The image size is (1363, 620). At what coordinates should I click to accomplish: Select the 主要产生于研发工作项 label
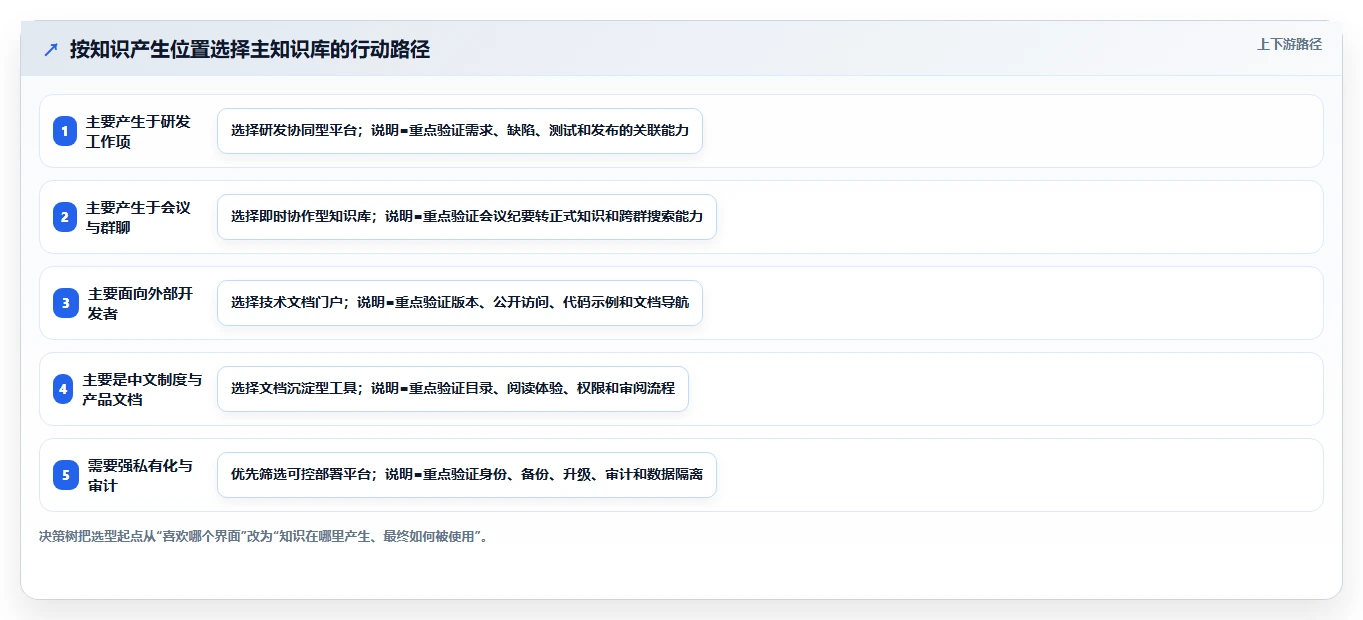click(138, 131)
